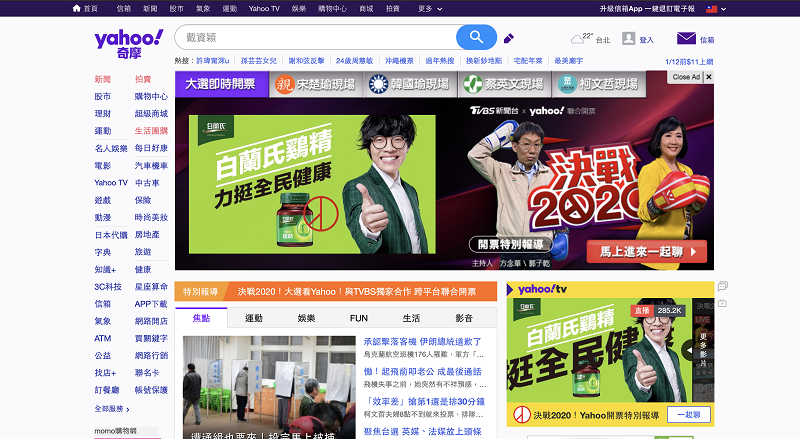Click 一起聊 button under Yahoo TV video
Image resolution: width=800 pixels, height=439 pixels.
tap(688, 415)
